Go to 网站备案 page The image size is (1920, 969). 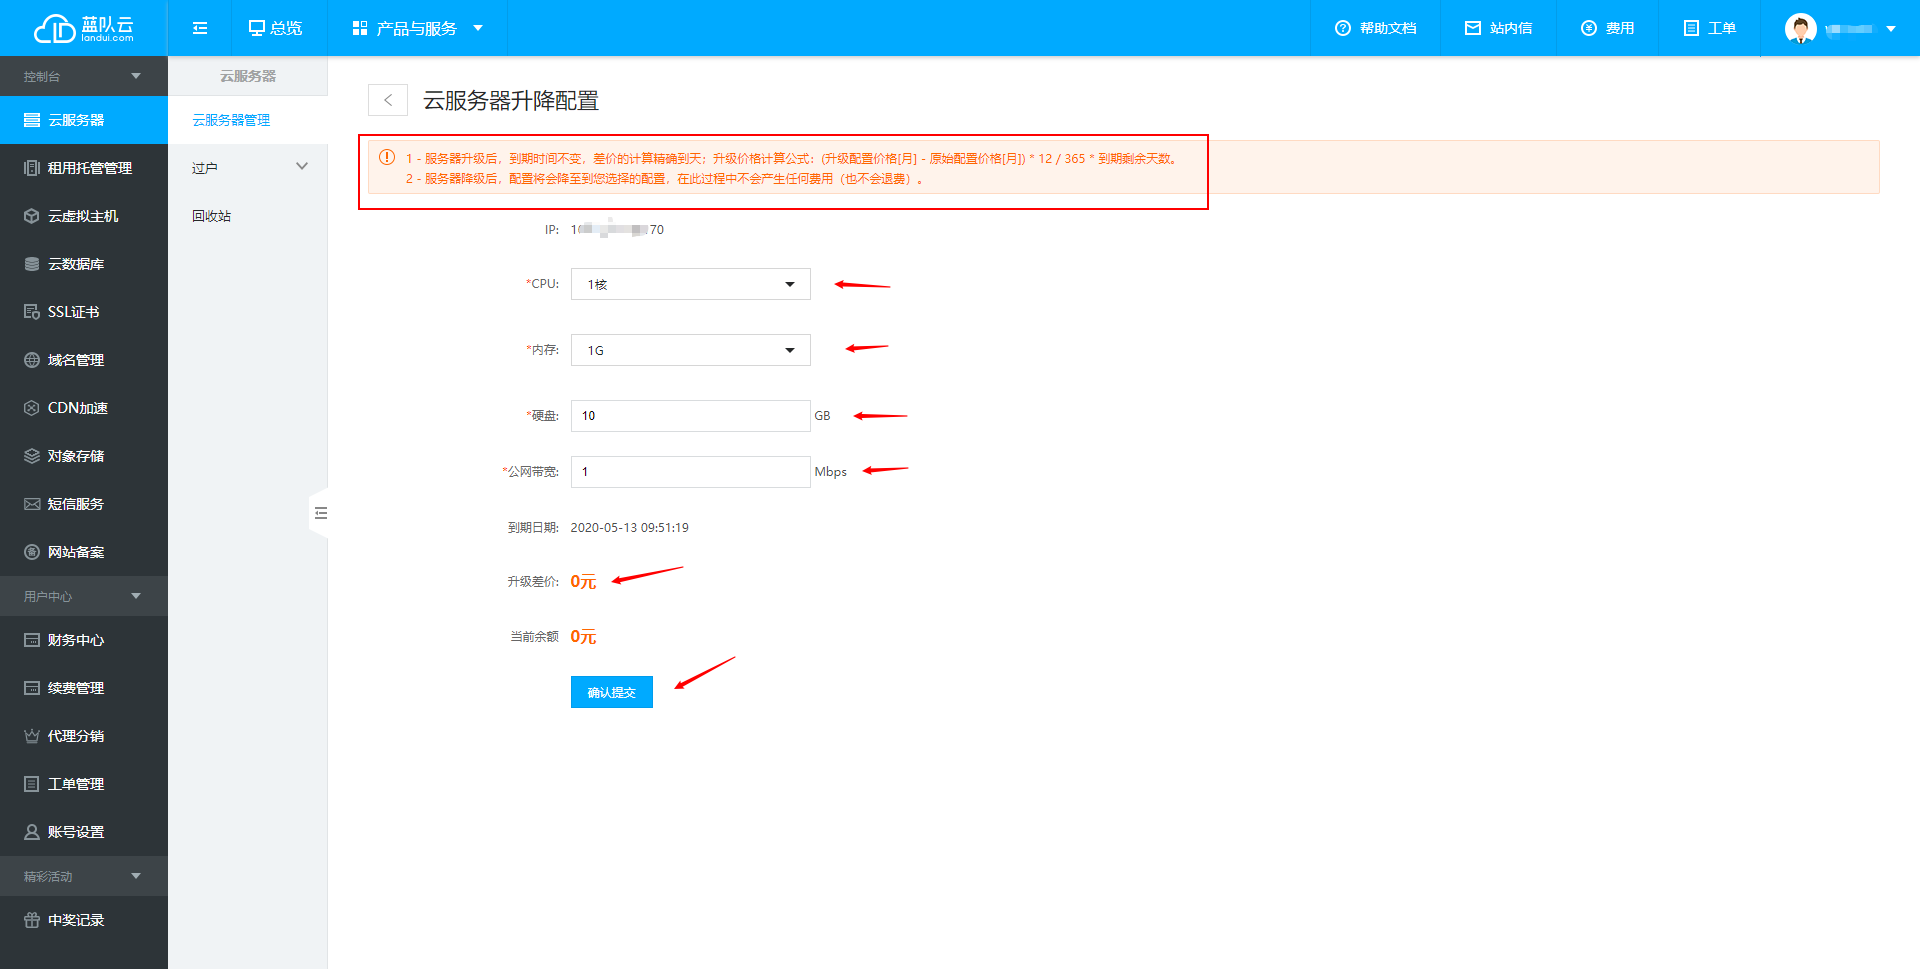tap(75, 551)
